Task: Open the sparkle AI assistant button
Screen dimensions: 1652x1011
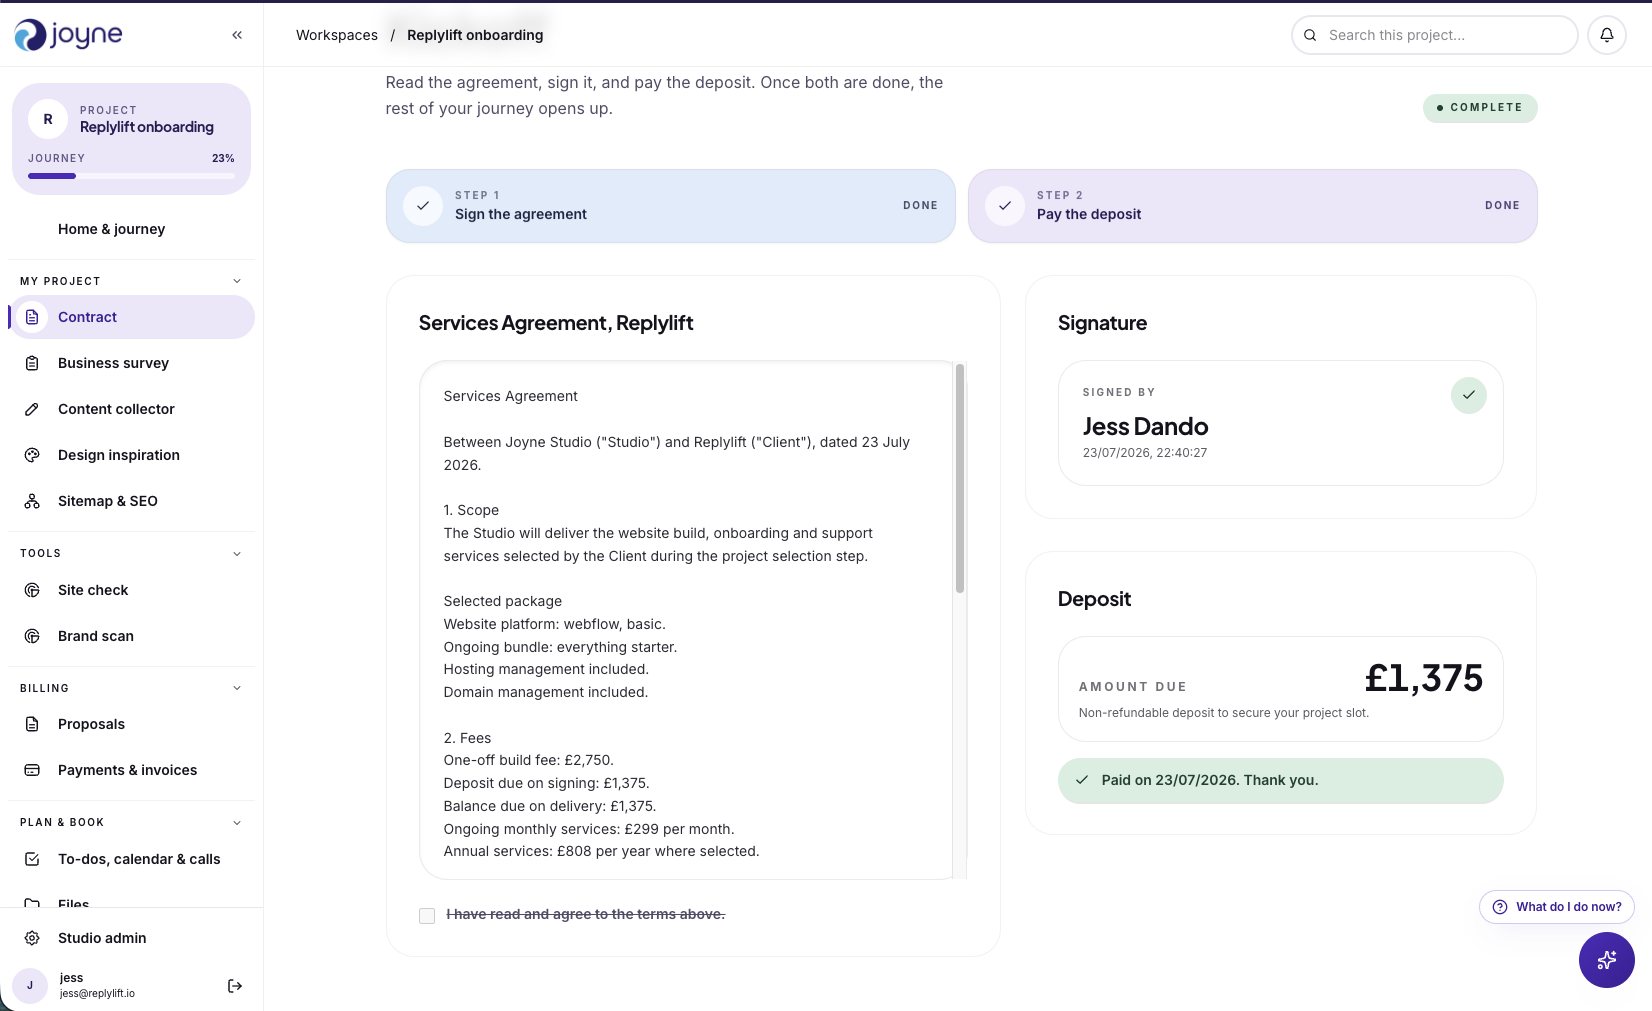Action: click(1607, 960)
